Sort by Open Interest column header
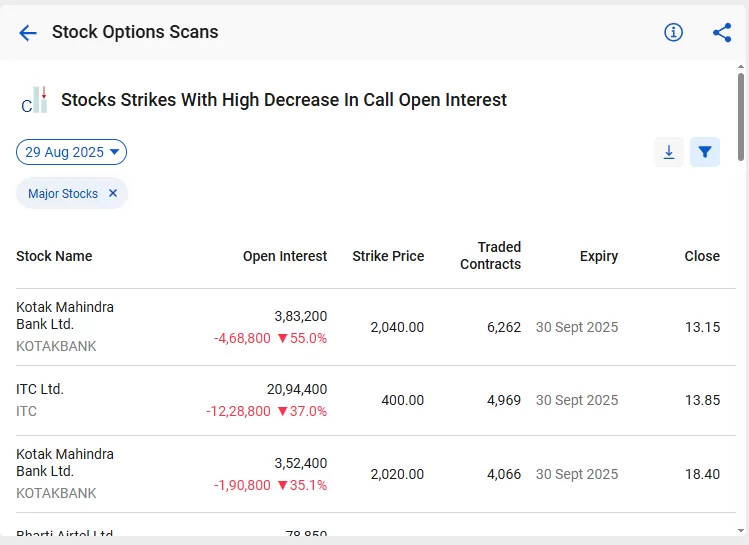Viewport: 749px width, 545px height. [x=285, y=256]
